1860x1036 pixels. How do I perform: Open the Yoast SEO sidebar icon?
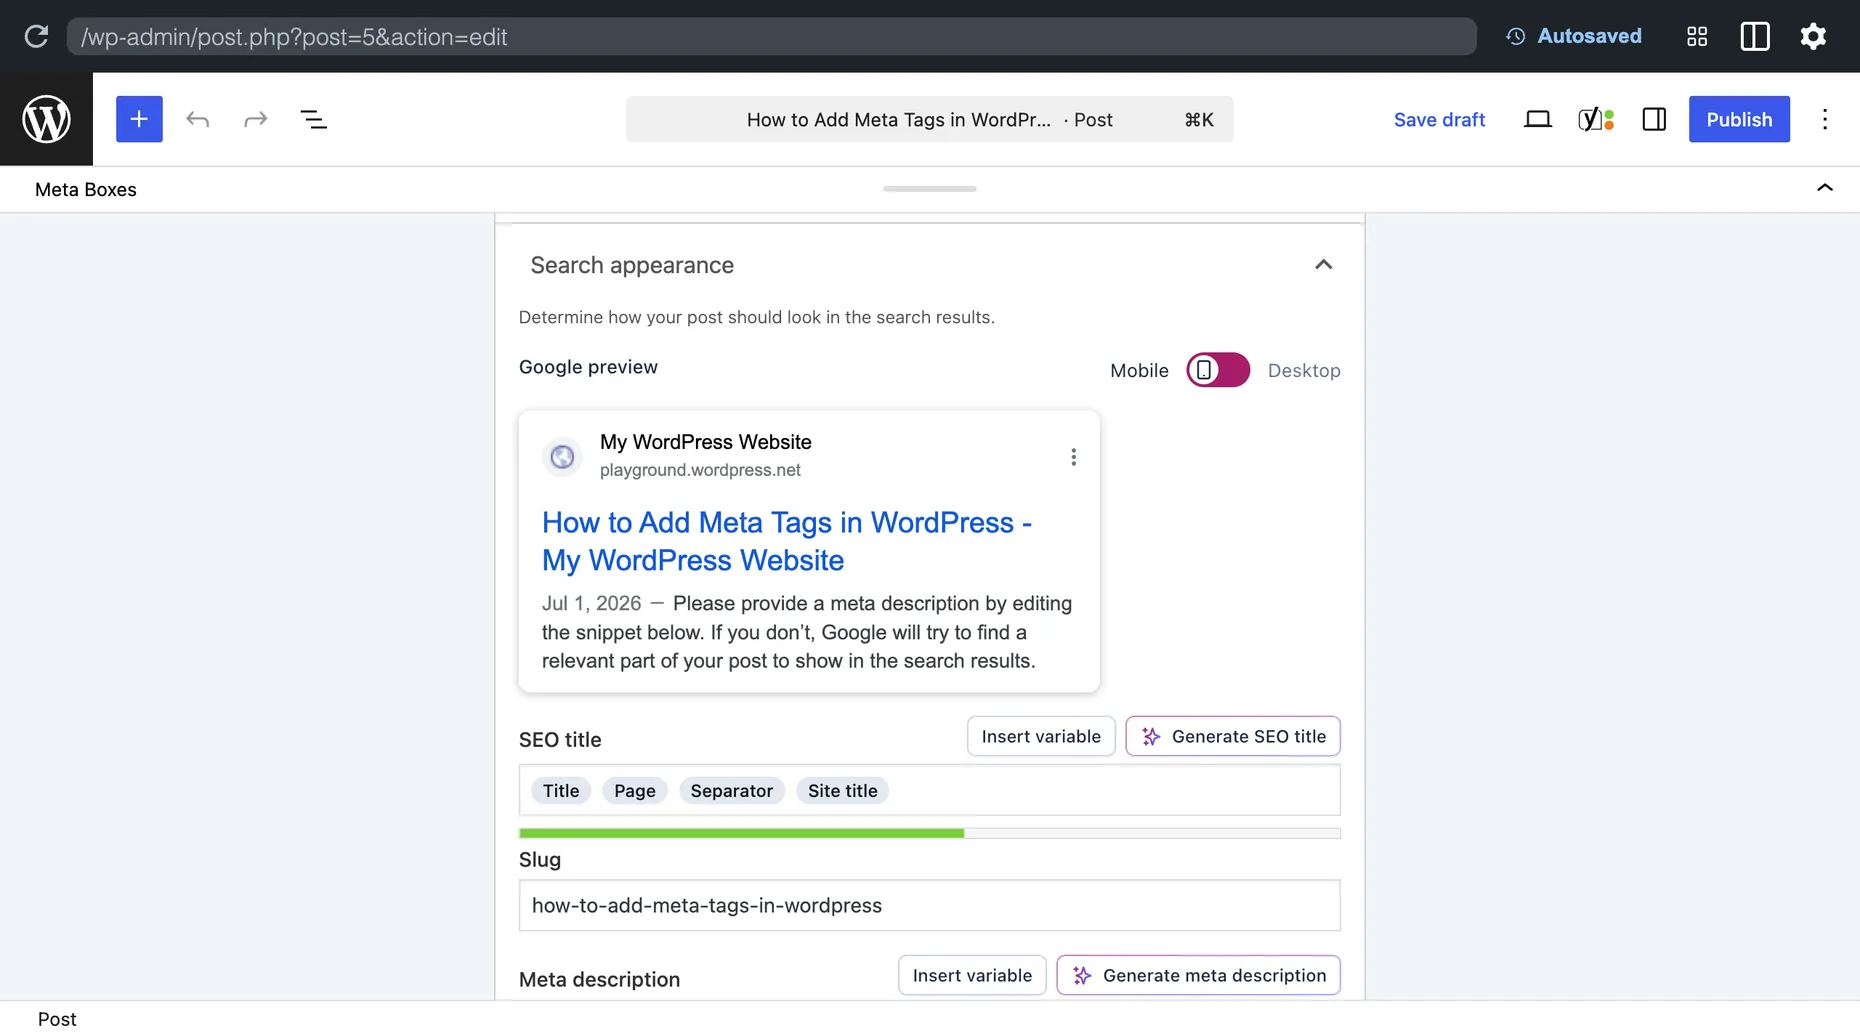pos(1596,119)
